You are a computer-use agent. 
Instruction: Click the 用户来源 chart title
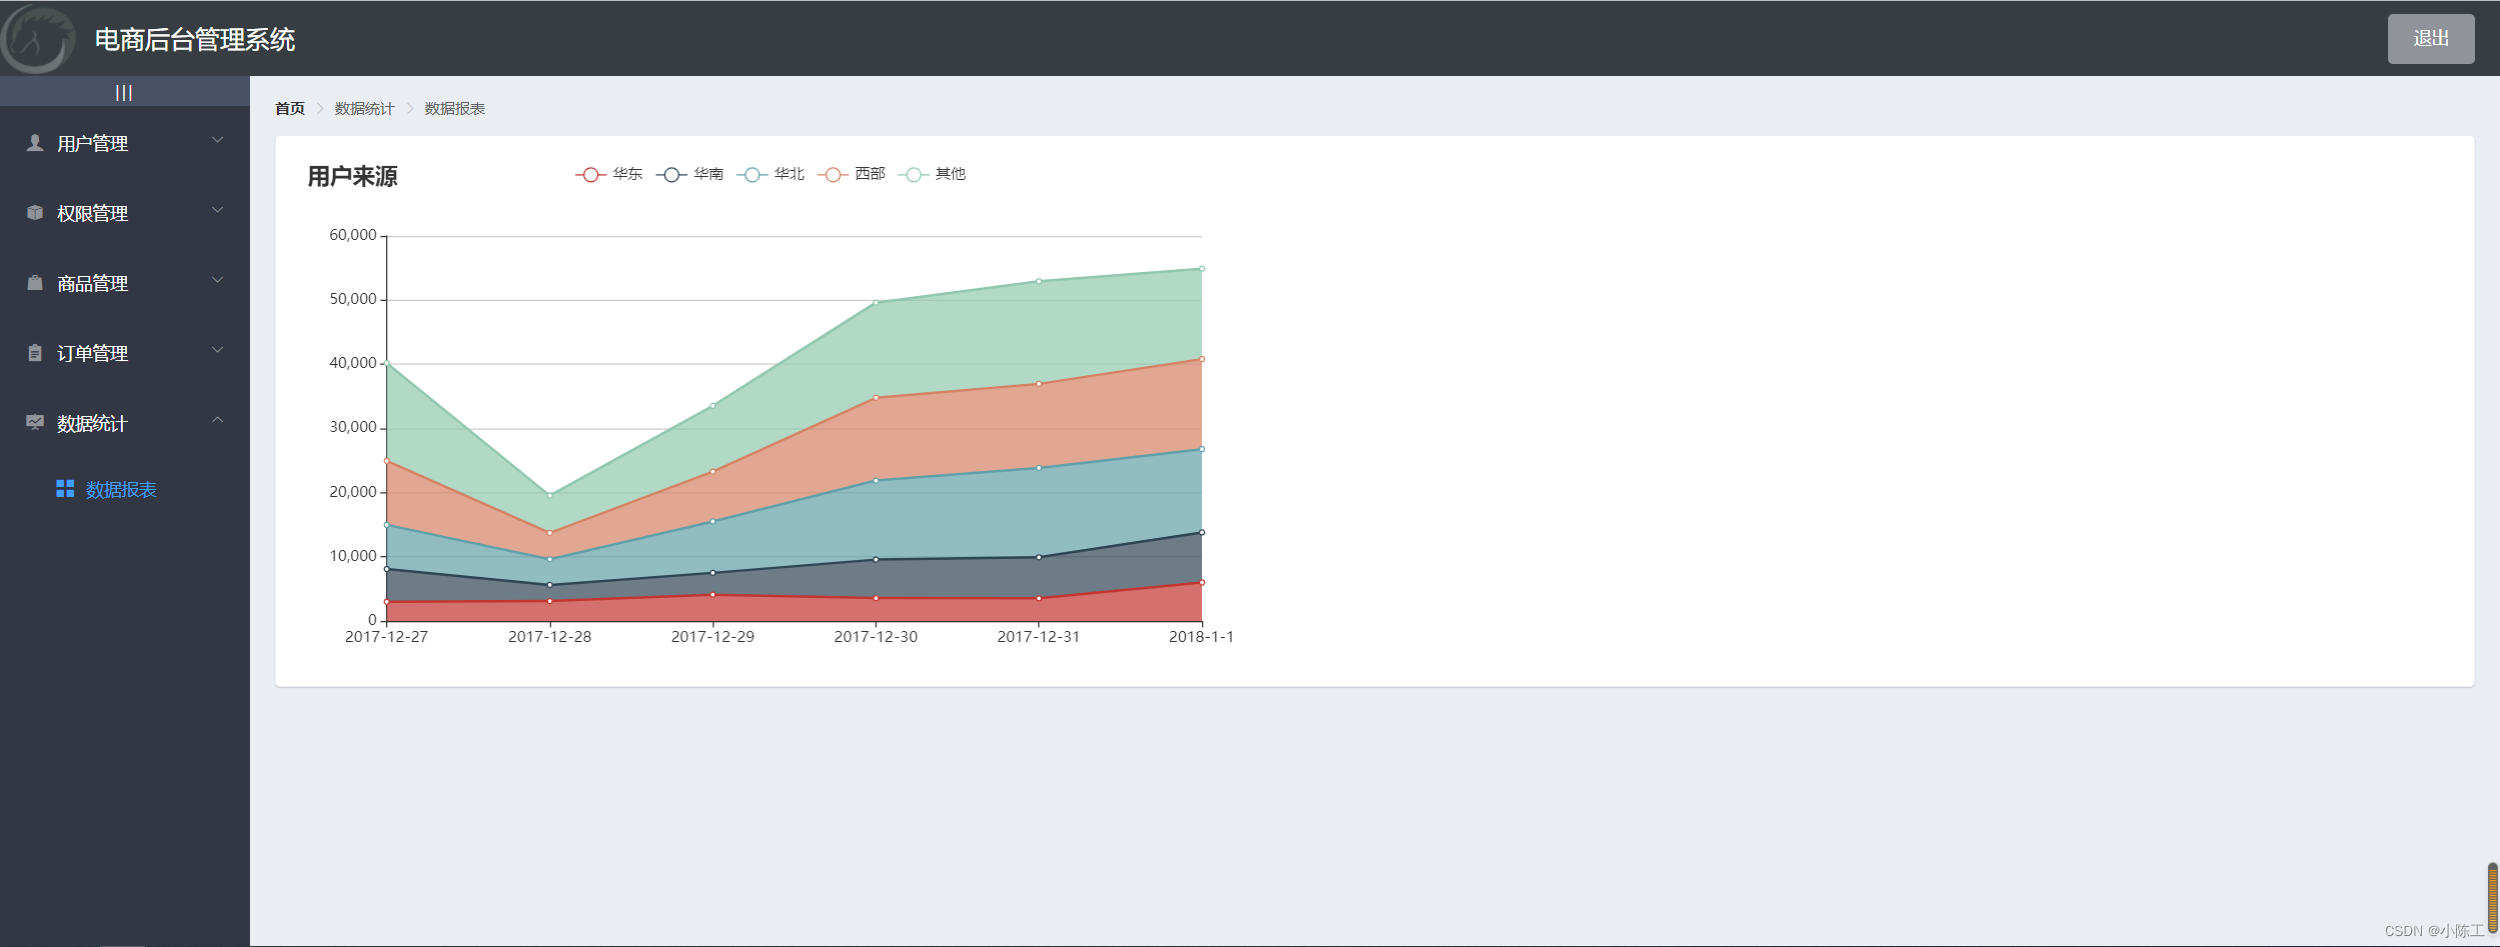pyautogui.click(x=352, y=177)
